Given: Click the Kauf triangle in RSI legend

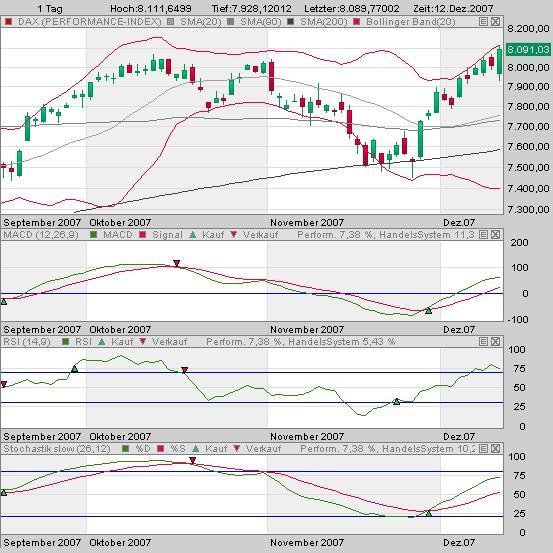Looking at the screenshot, I should pos(102,341).
